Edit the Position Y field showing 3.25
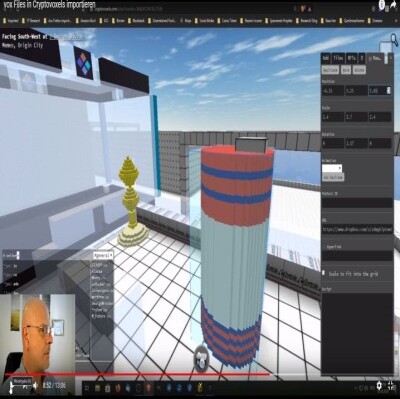Image resolution: width=400 pixels, height=399 pixels. pos(356,91)
